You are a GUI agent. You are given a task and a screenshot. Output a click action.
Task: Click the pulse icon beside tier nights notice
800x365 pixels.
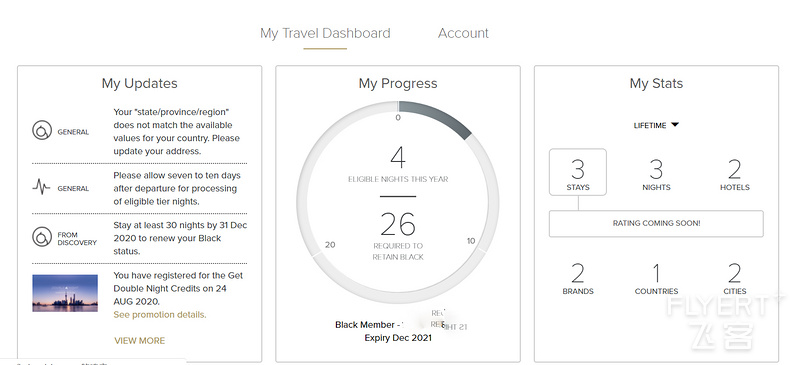[41, 188]
